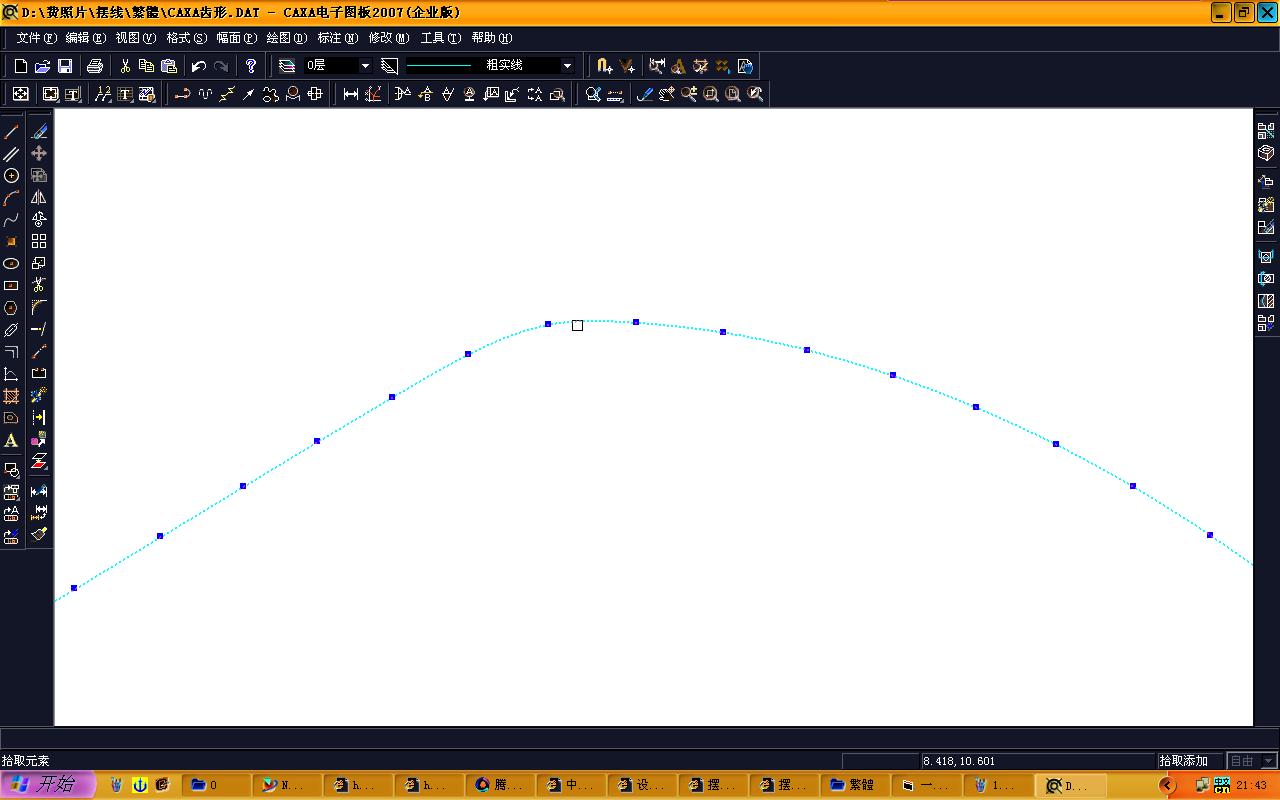Screen dimensions: 1280x800
Task: Click the Paste clipboard icon
Action: point(169,66)
